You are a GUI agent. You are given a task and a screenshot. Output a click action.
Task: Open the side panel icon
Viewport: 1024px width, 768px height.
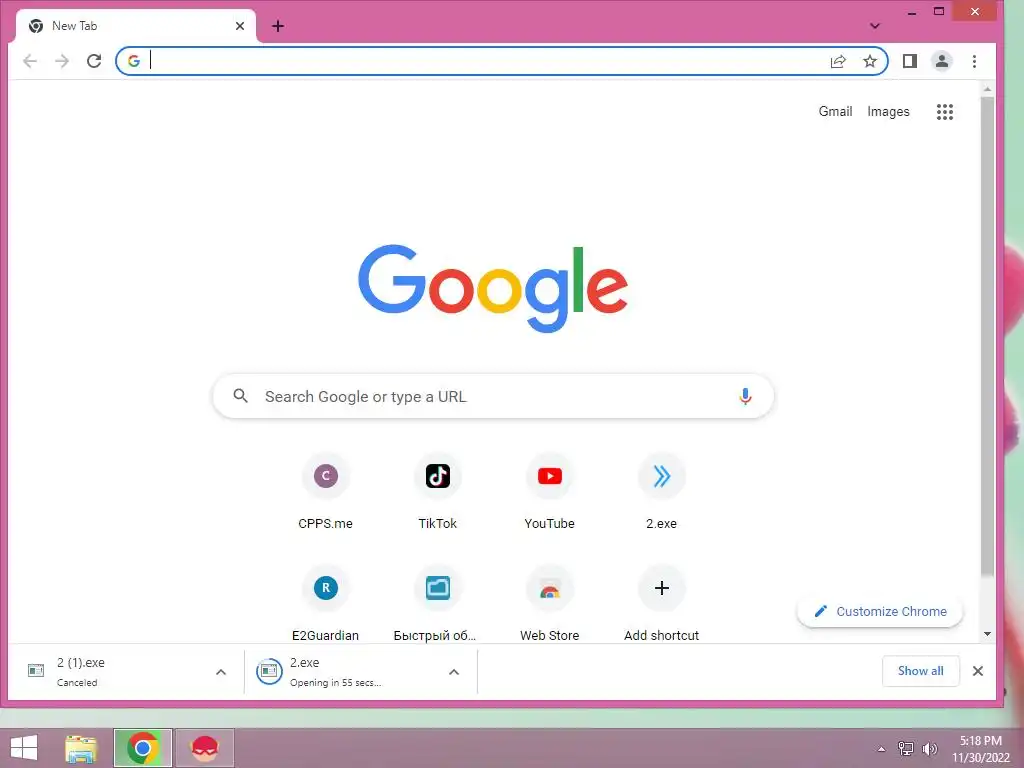click(x=910, y=61)
